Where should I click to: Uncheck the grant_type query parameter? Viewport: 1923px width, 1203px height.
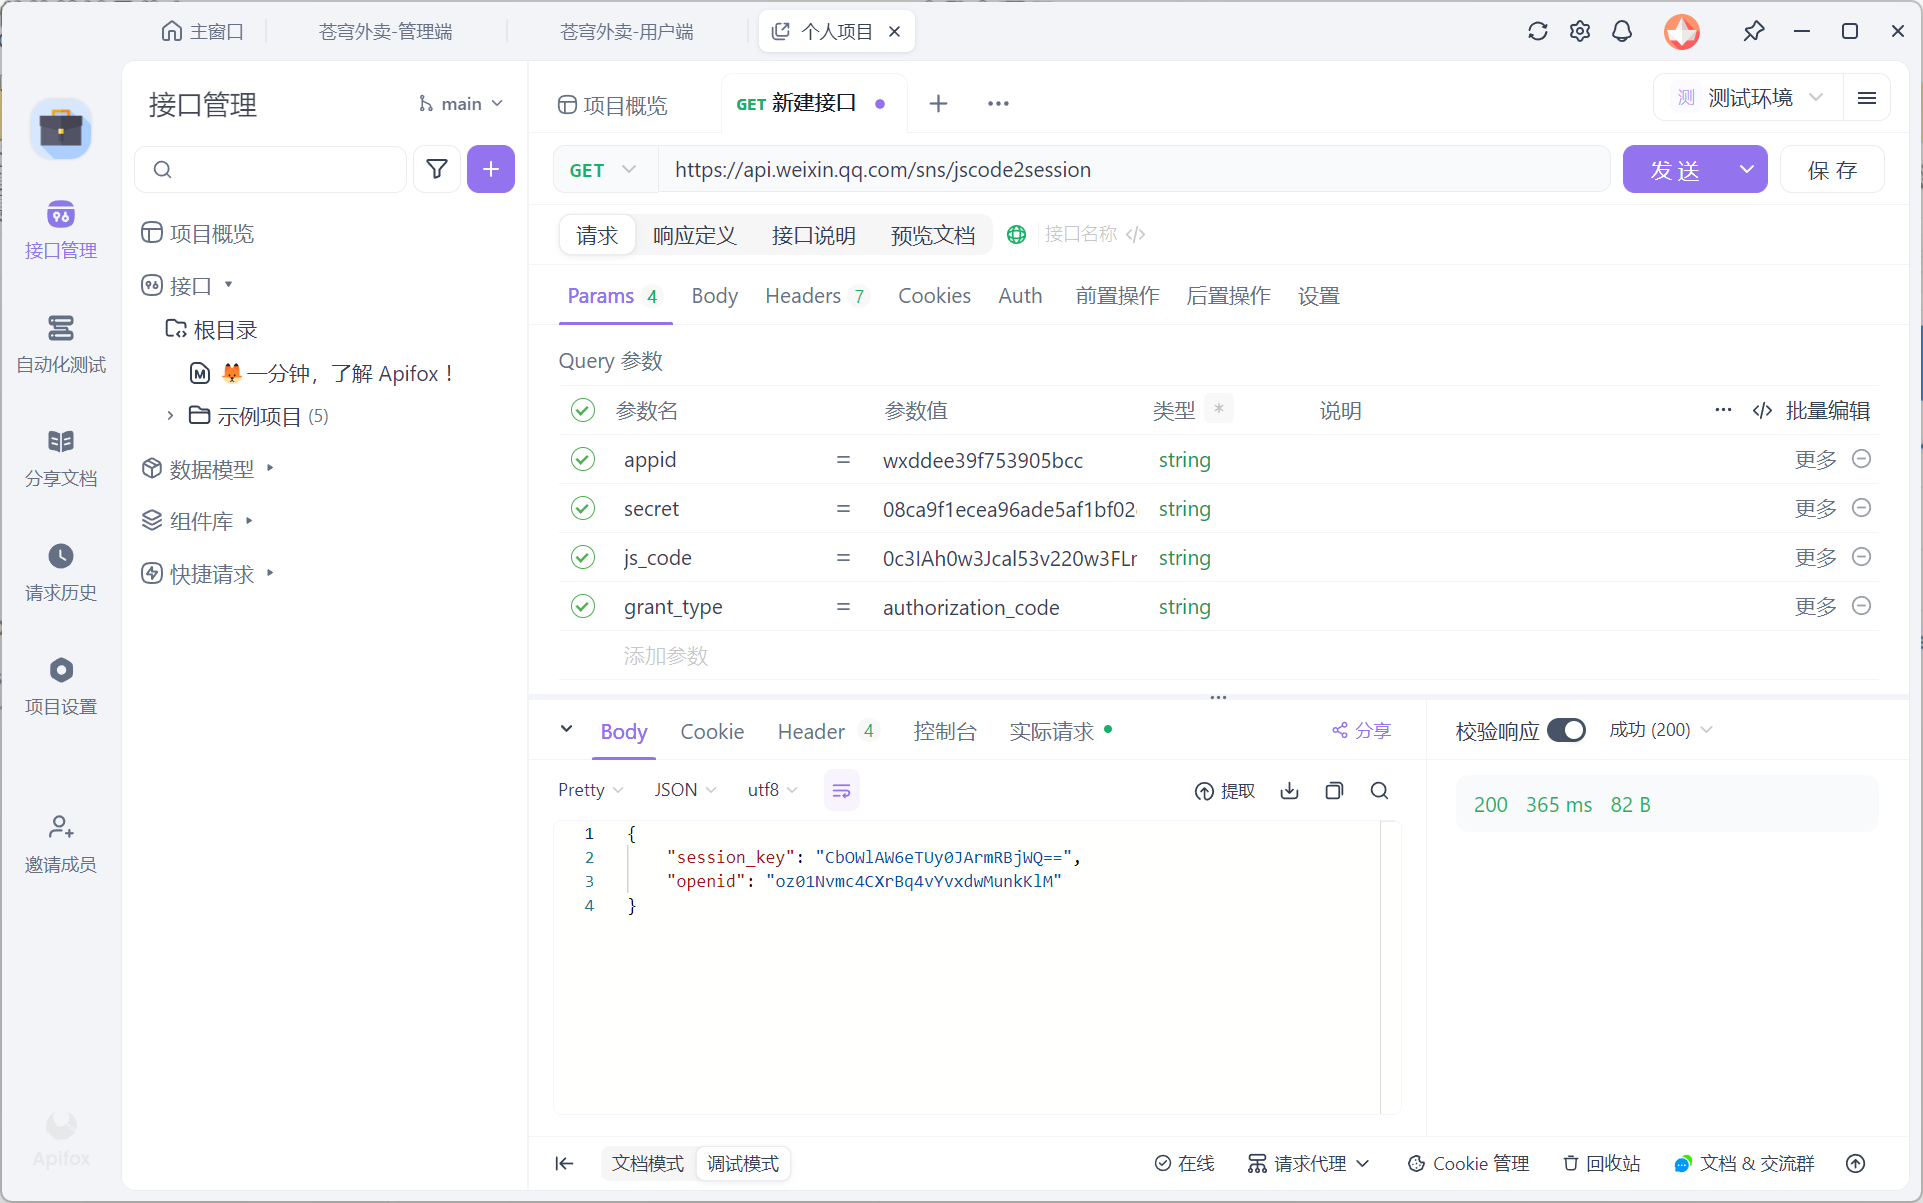pyautogui.click(x=583, y=606)
